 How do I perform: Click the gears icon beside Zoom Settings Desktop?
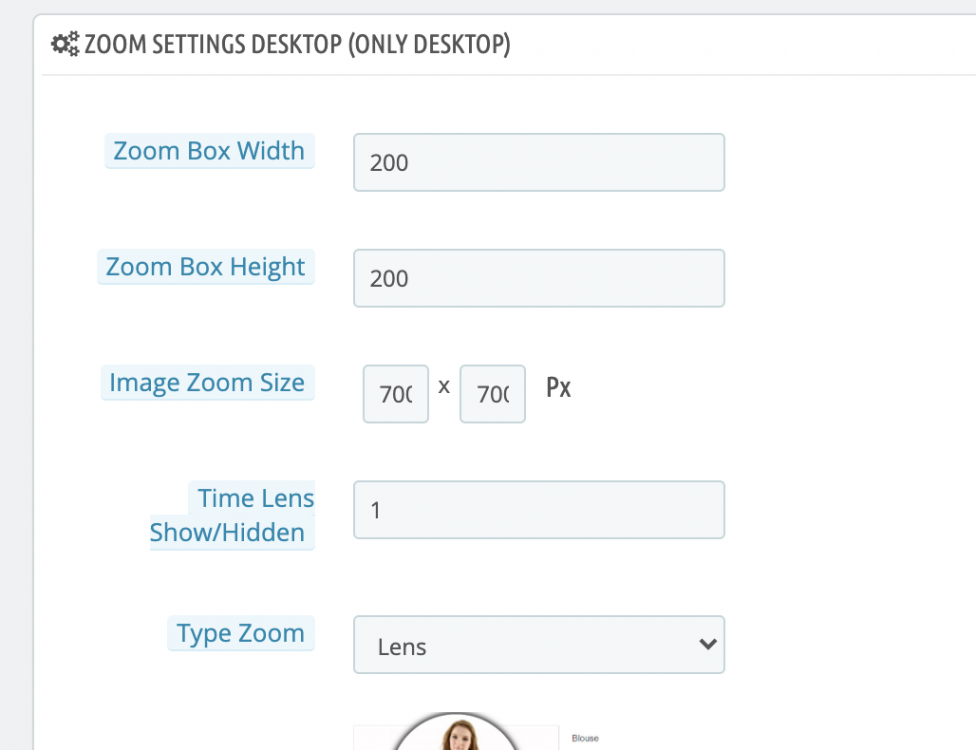(x=64, y=44)
